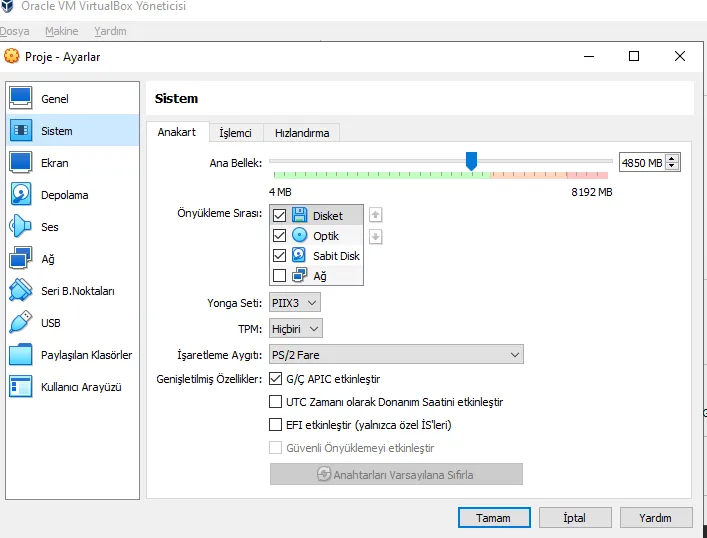
Task: Switch to the Hızlandırma tab
Action: pyautogui.click(x=302, y=133)
